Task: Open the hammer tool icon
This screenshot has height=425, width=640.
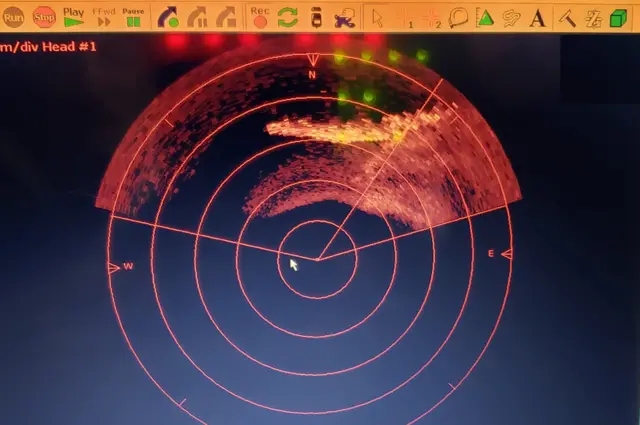Action: (x=566, y=17)
